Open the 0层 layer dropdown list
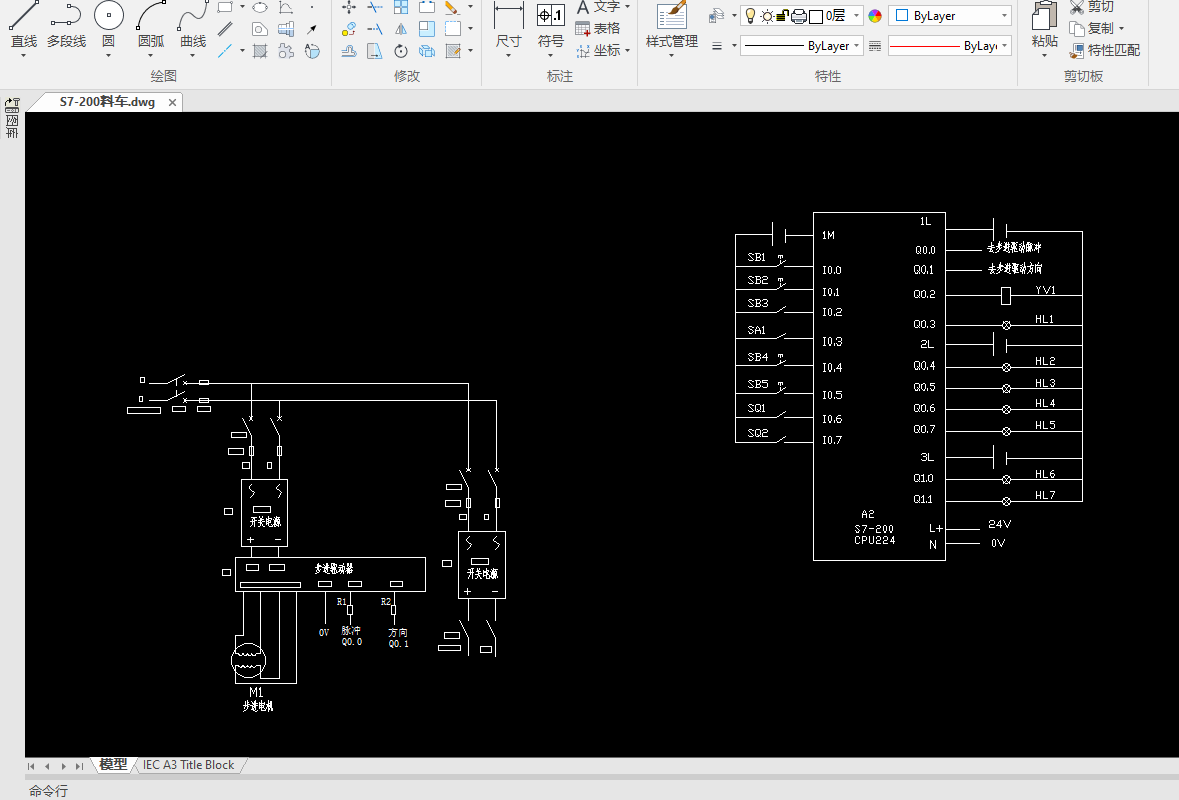The width and height of the screenshot is (1179, 800). (x=839, y=15)
